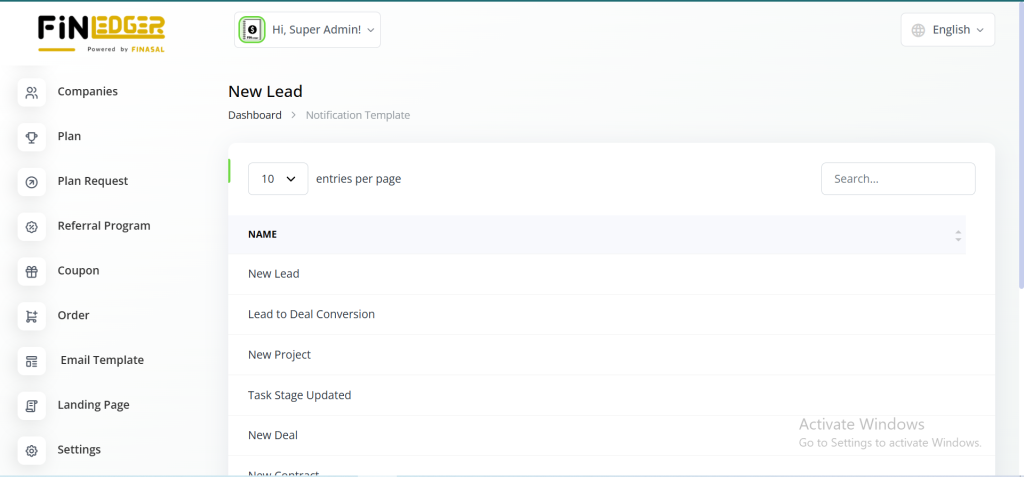
Task: Click the Settings gear icon in sidebar
Action: click(x=32, y=451)
